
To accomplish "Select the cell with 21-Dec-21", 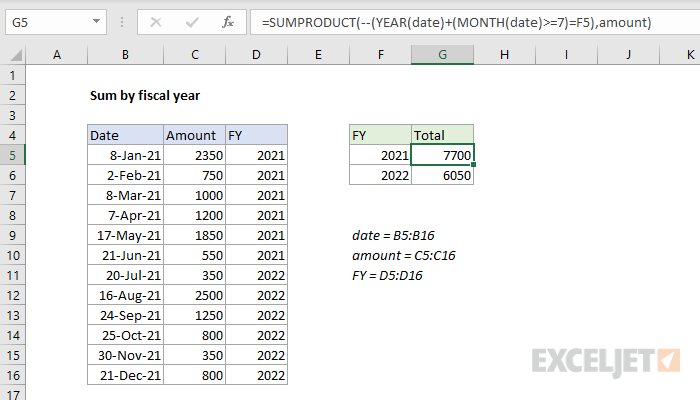I will [125, 375].
